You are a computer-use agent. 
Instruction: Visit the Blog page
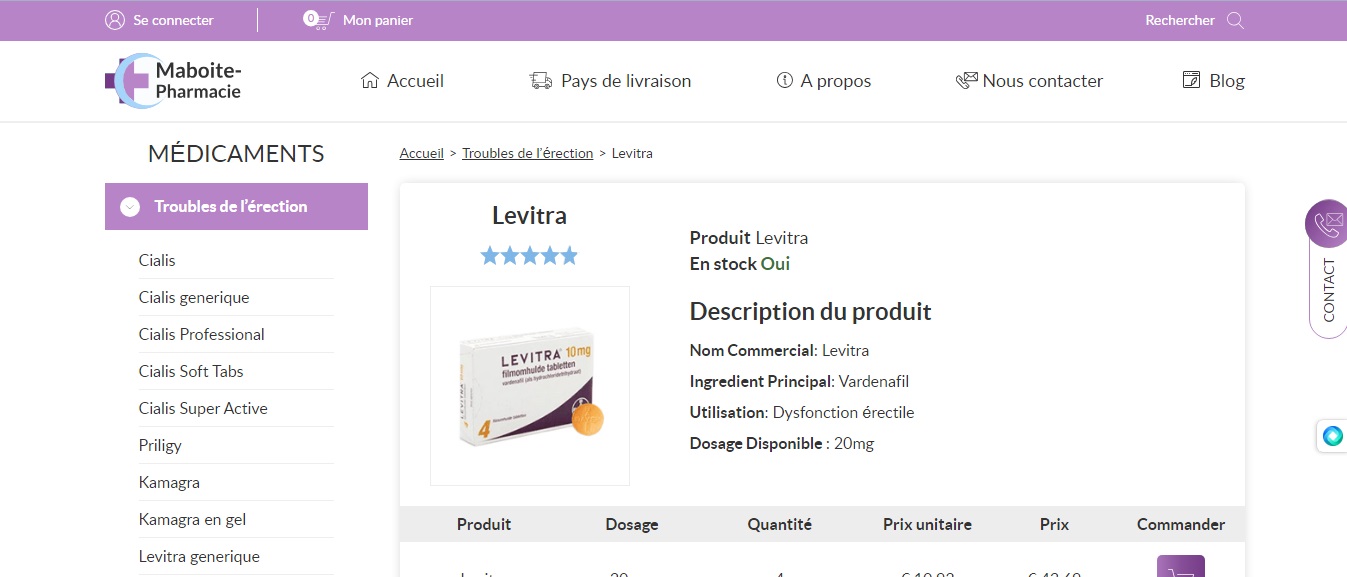1213,81
